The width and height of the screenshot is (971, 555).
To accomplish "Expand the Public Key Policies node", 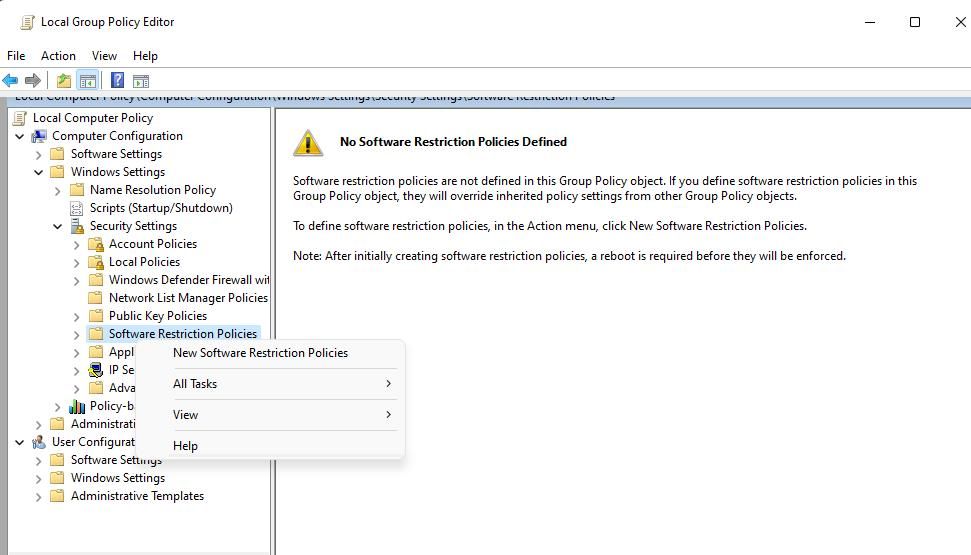I will coord(76,317).
